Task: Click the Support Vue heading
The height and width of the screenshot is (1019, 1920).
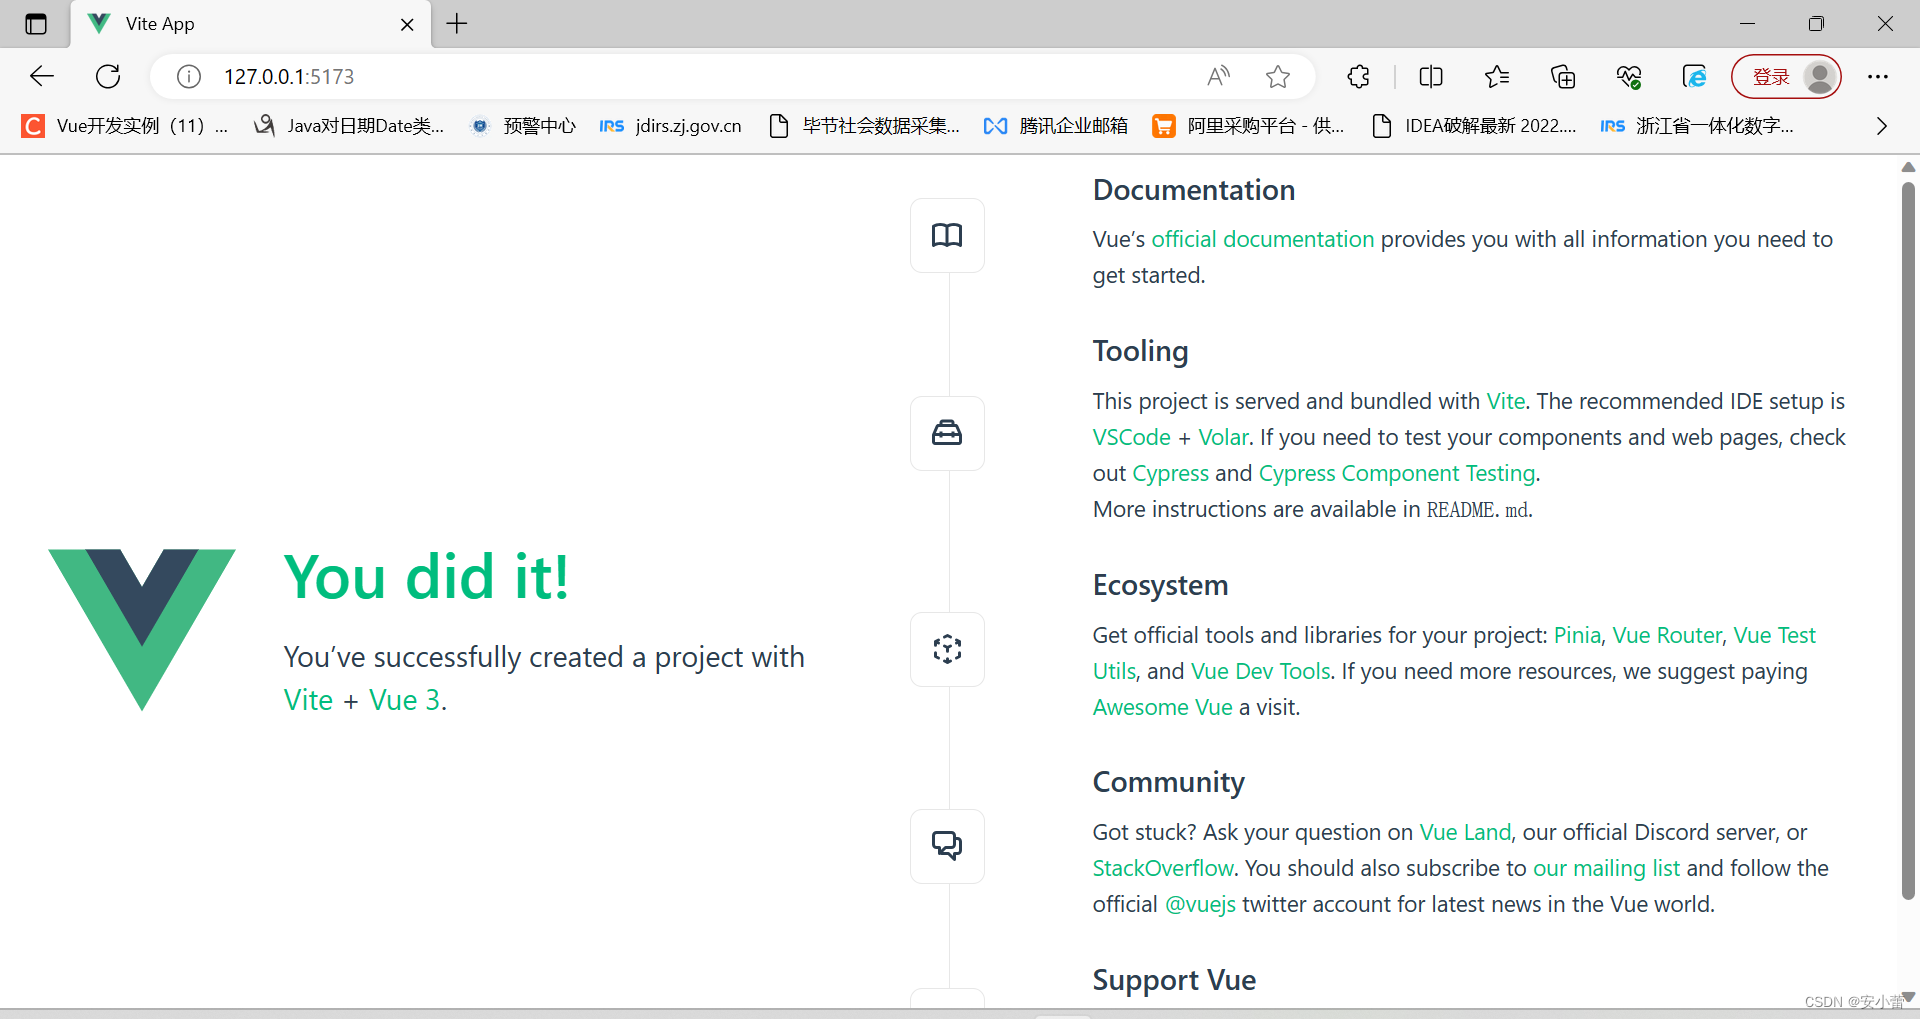Action: [1174, 980]
